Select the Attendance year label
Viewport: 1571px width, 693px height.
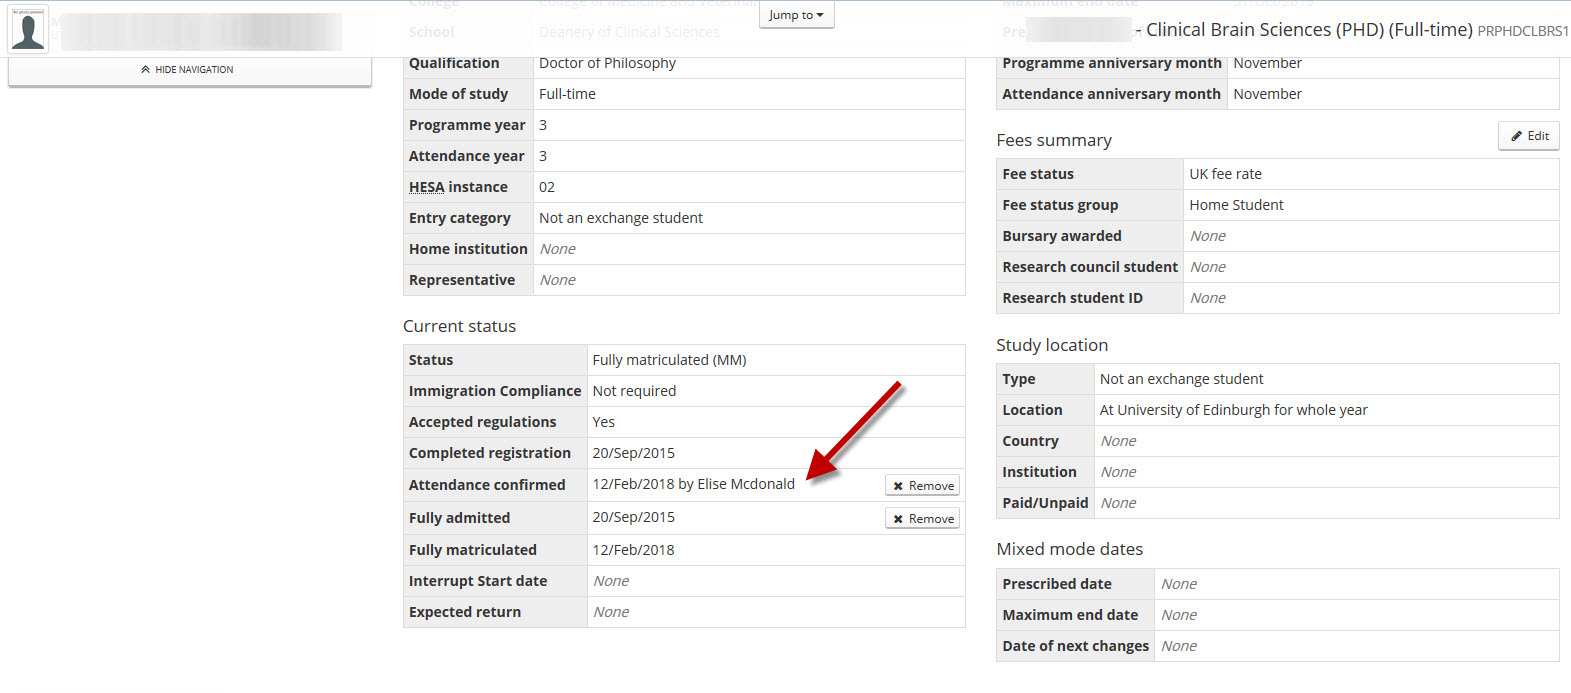coord(466,156)
